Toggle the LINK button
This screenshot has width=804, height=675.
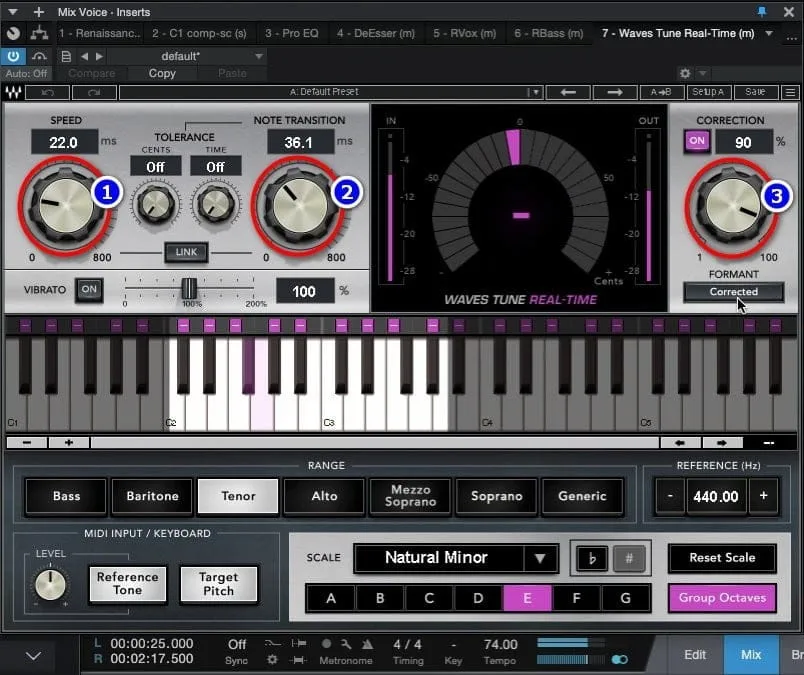point(186,252)
